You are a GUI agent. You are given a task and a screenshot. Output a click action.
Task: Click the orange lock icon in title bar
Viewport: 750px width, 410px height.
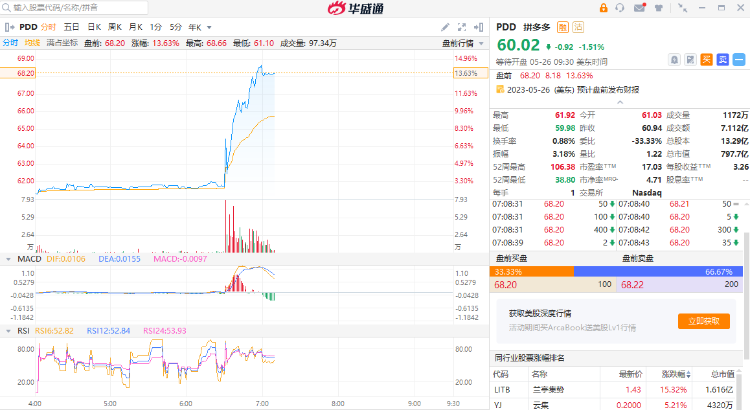pyautogui.click(x=603, y=8)
